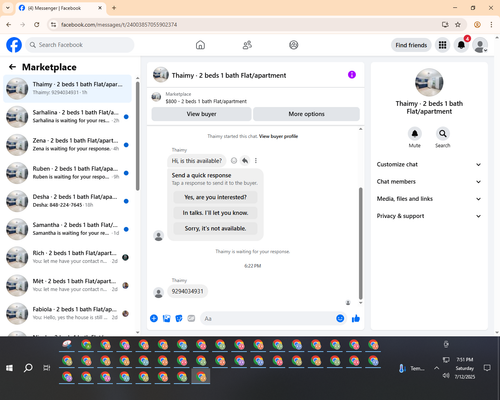Choose a sticker from the composer
Screen dimensions: 500x400
(x=179, y=318)
